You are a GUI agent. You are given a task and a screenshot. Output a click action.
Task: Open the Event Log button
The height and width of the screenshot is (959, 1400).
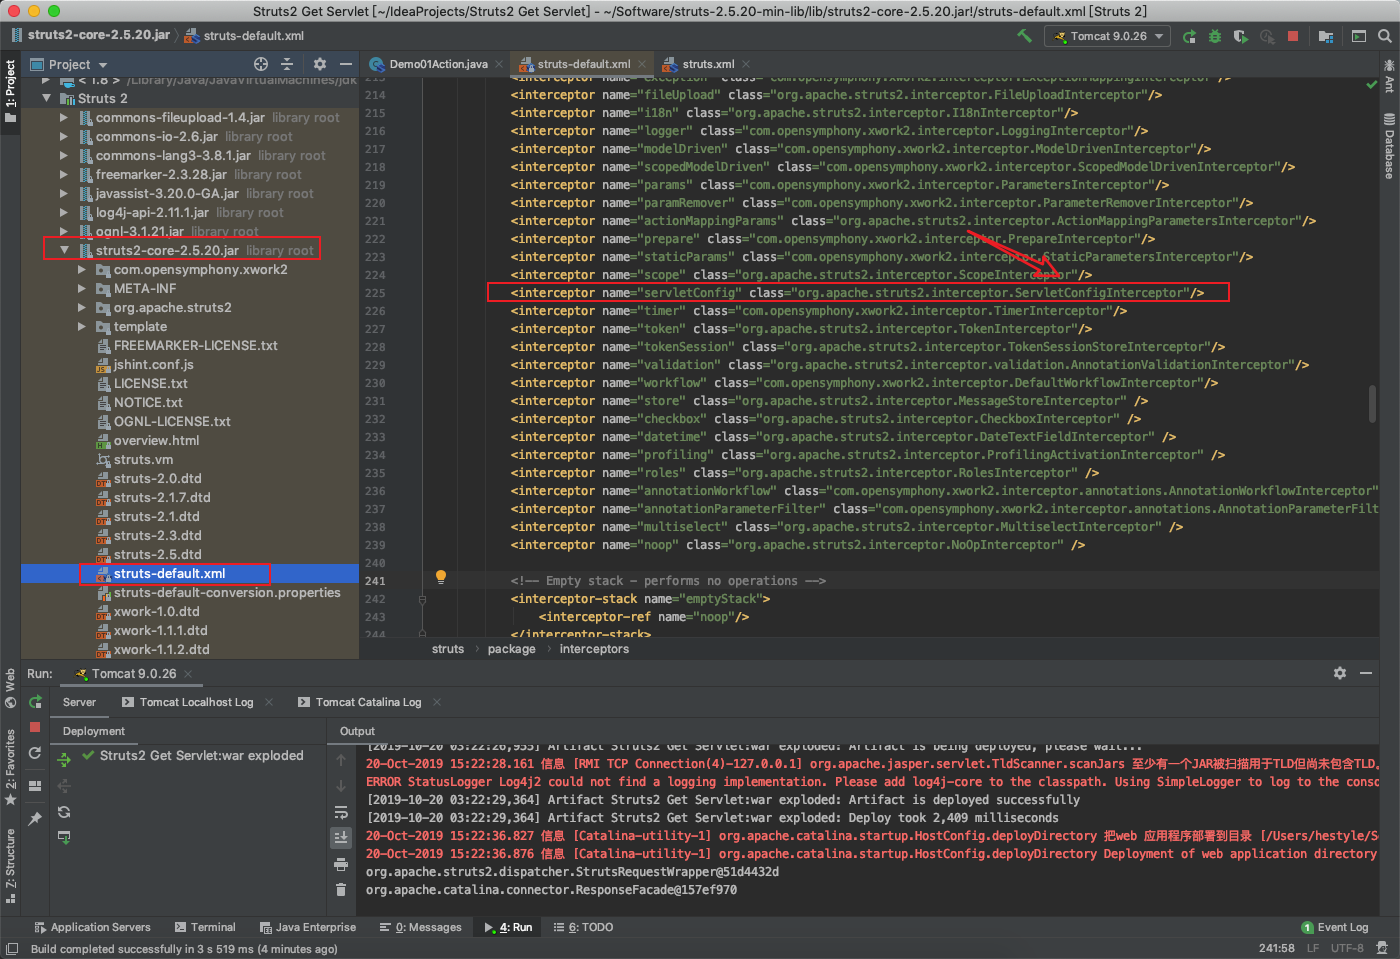click(x=1335, y=927)
